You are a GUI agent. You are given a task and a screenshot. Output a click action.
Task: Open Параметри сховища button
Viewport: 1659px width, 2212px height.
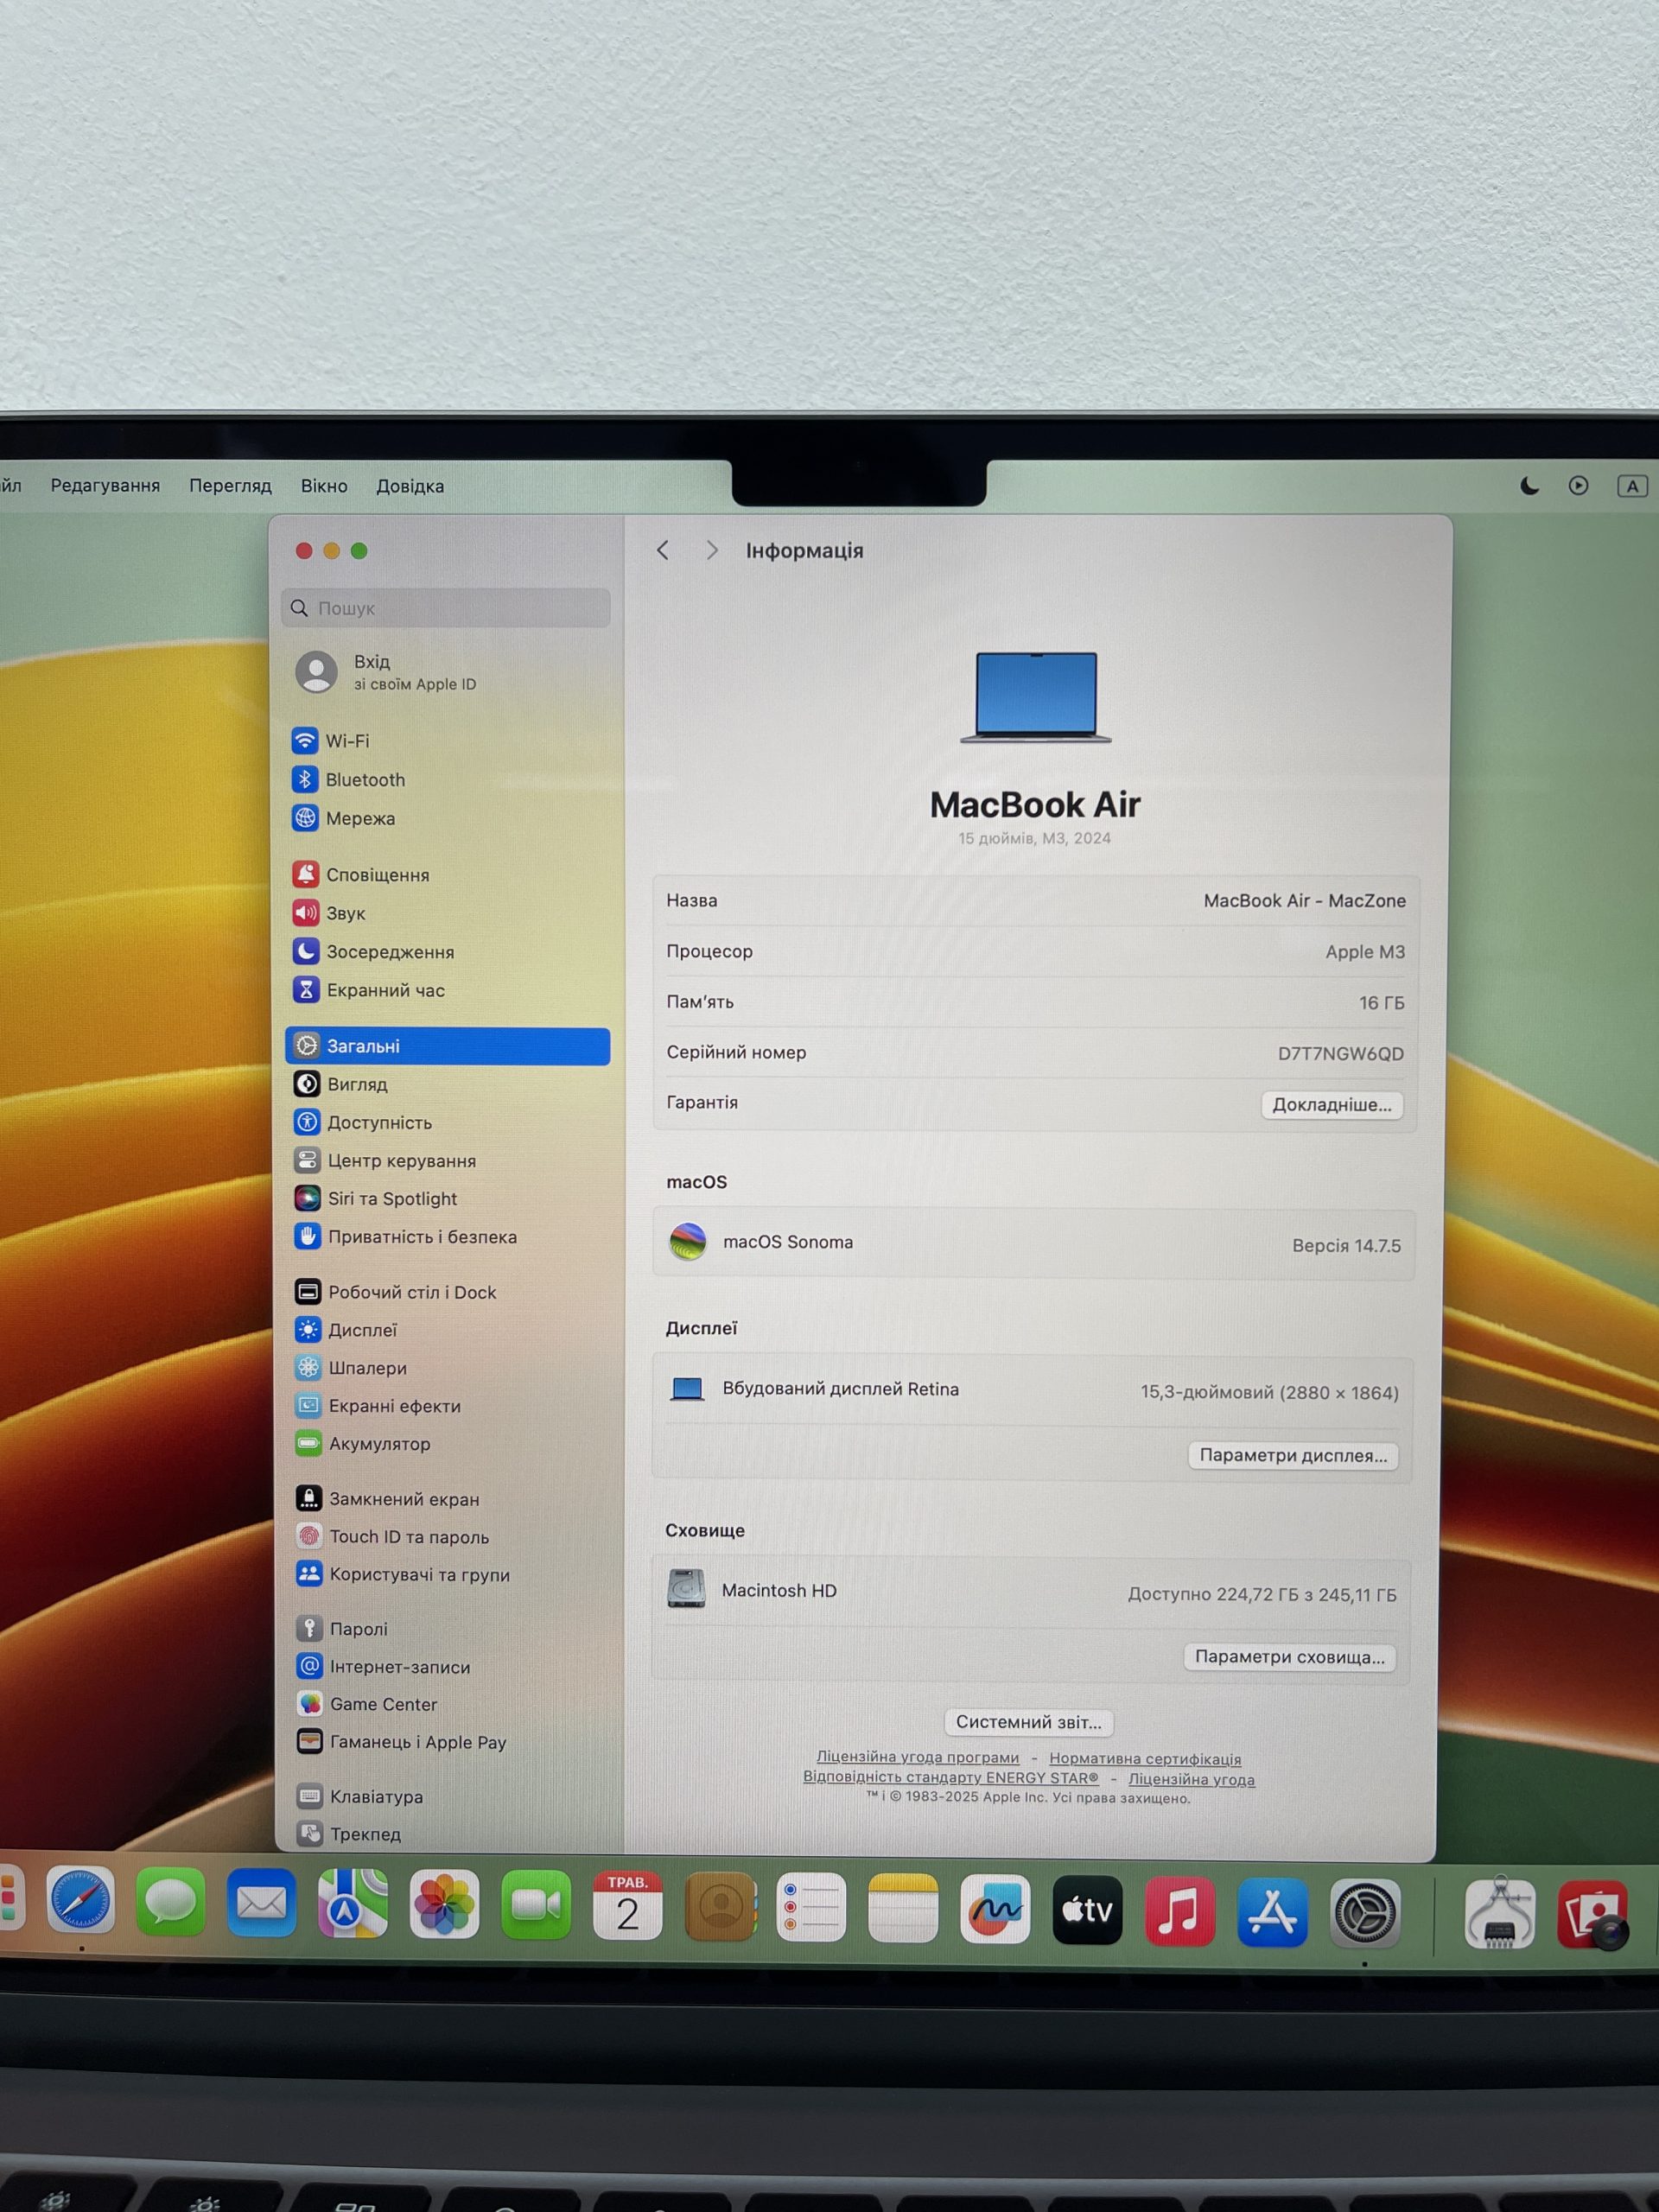(x=1290, y=1657)
